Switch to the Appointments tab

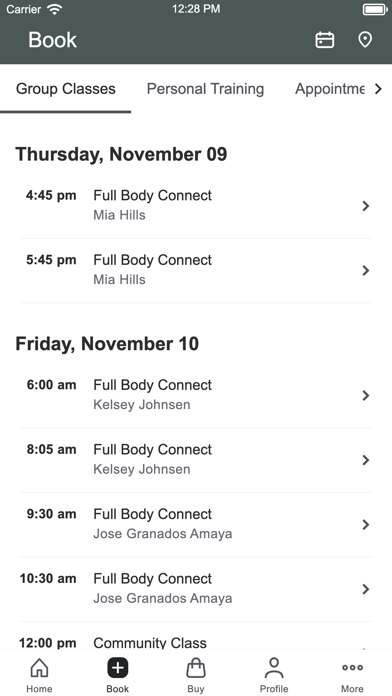point(330,89)
